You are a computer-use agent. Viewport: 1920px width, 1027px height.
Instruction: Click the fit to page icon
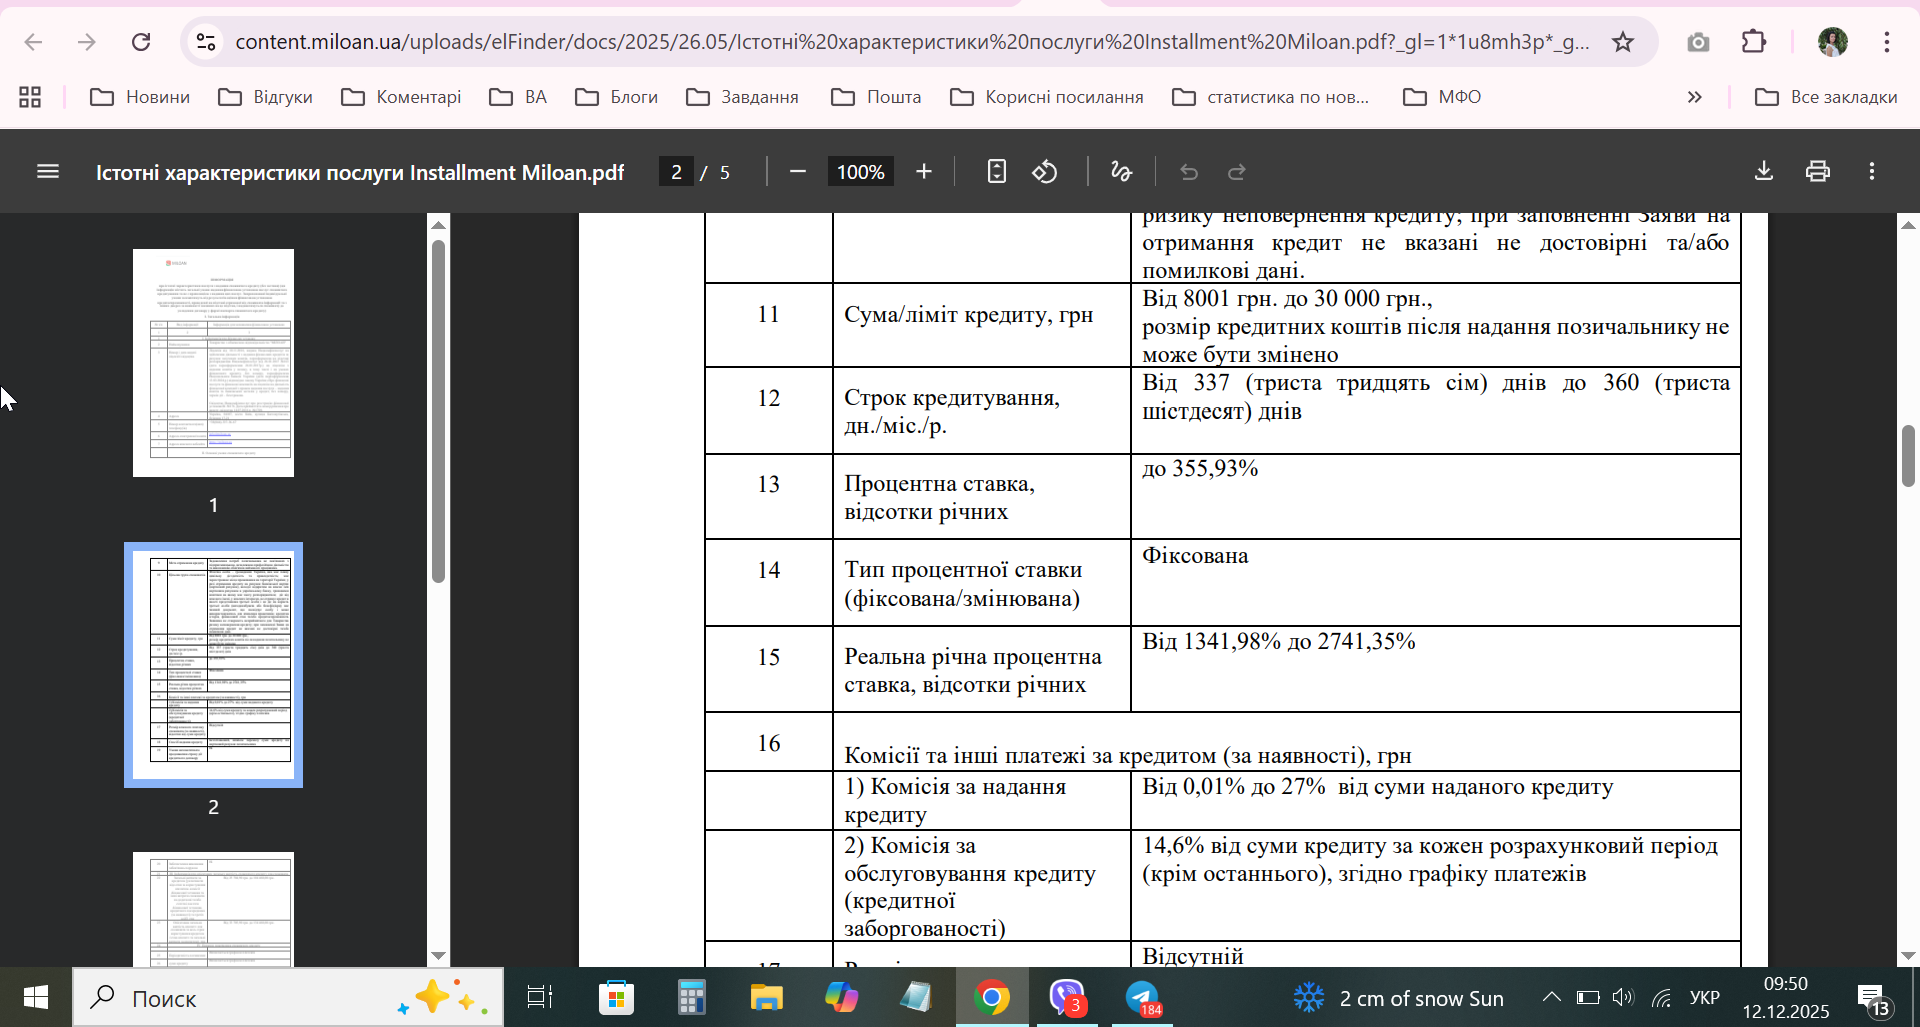pyautogui.click(x=996, y=172)
